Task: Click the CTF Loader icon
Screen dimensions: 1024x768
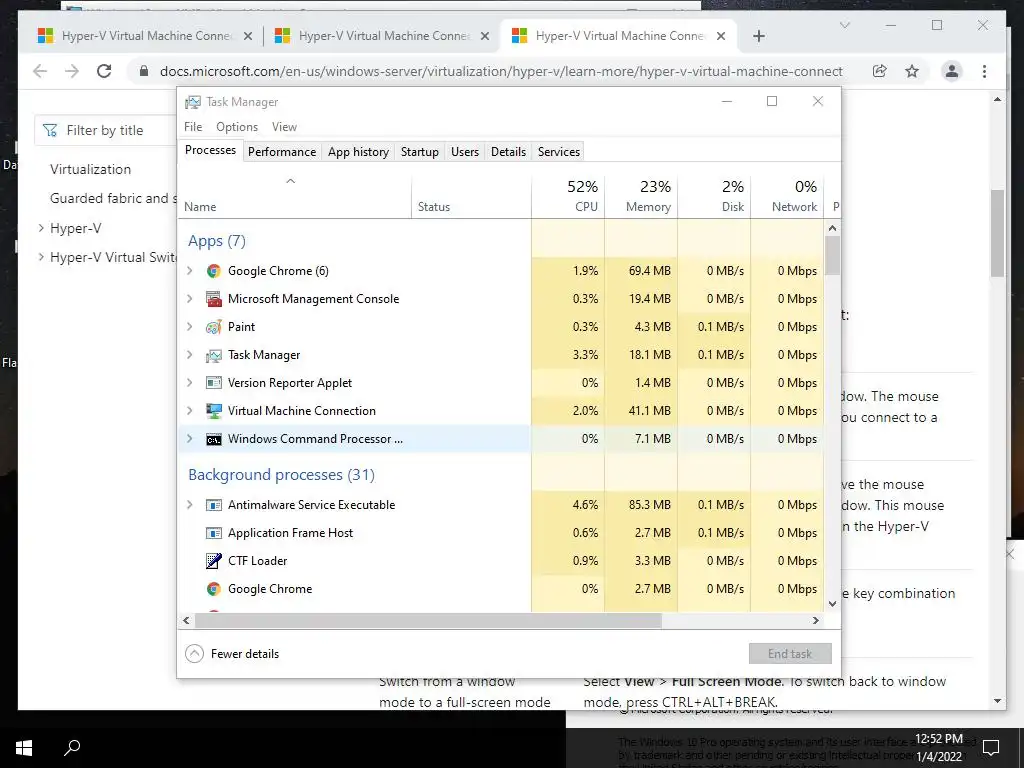Action: 214,561
